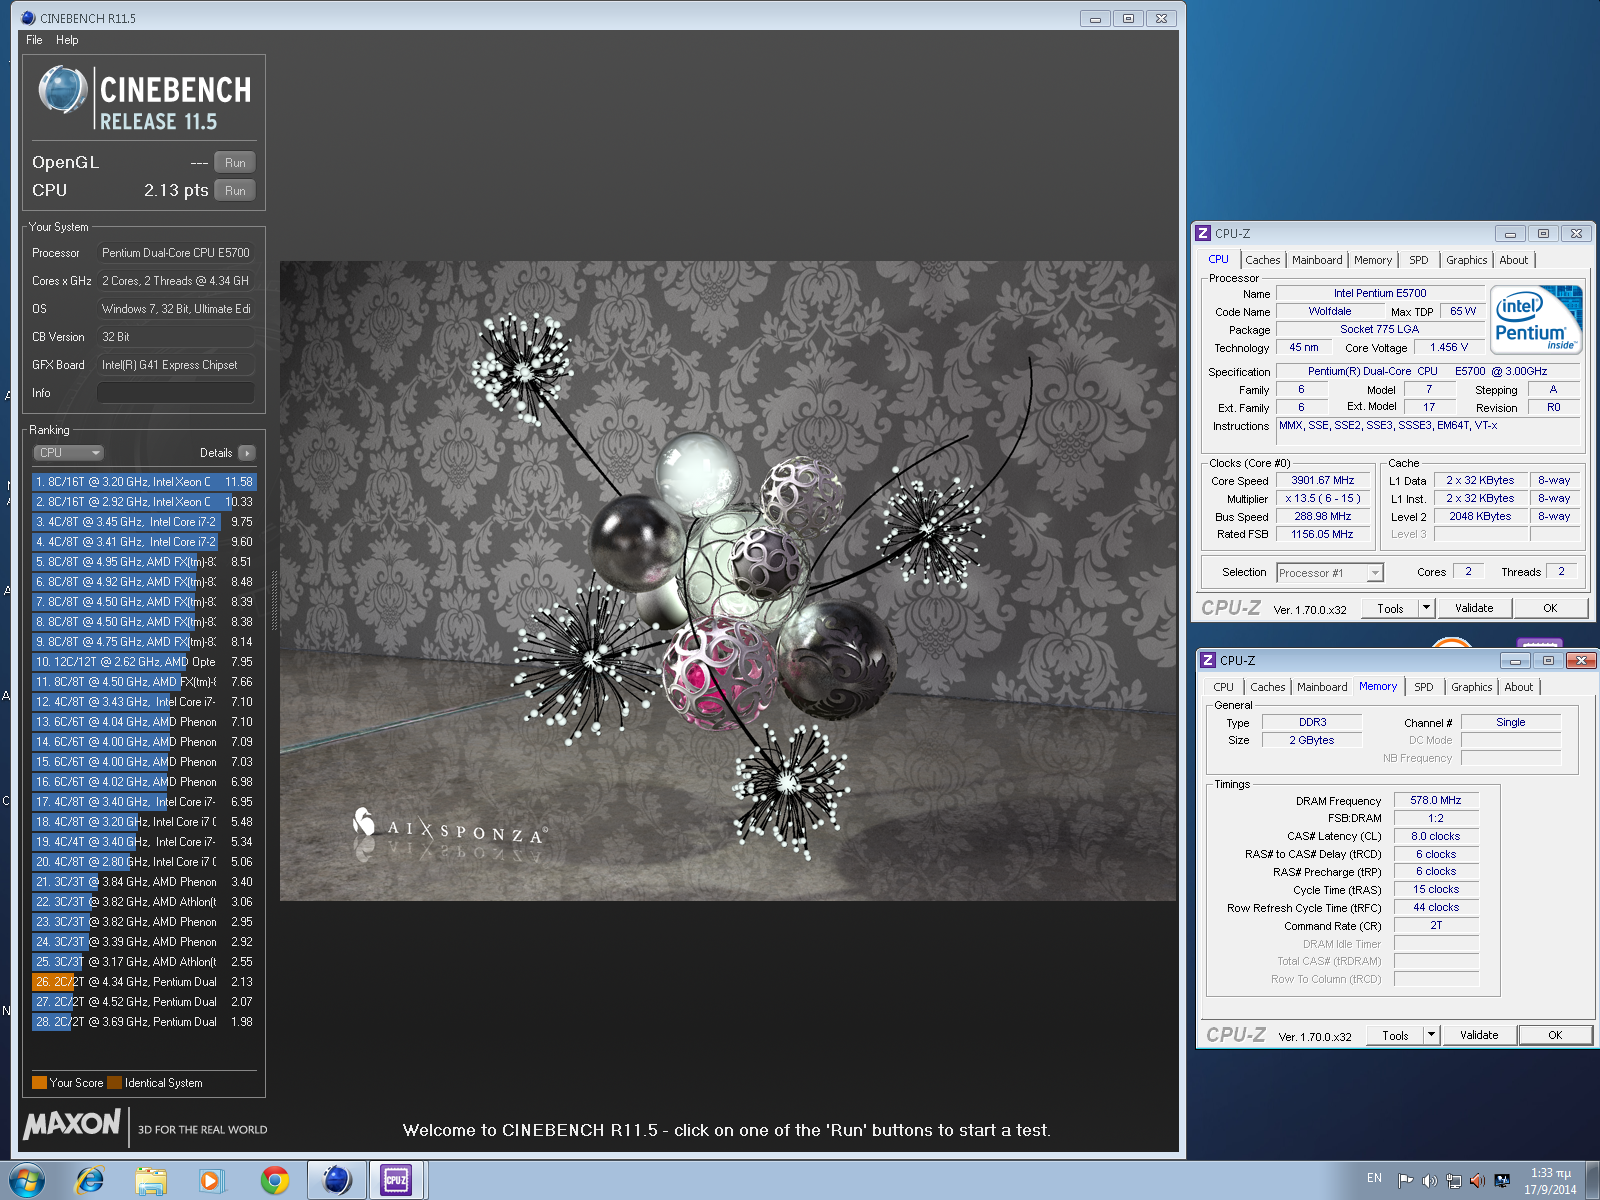
Task: Open Tools dropdown arrow in upper CPU-Z
Action: tap(1427, 608)
